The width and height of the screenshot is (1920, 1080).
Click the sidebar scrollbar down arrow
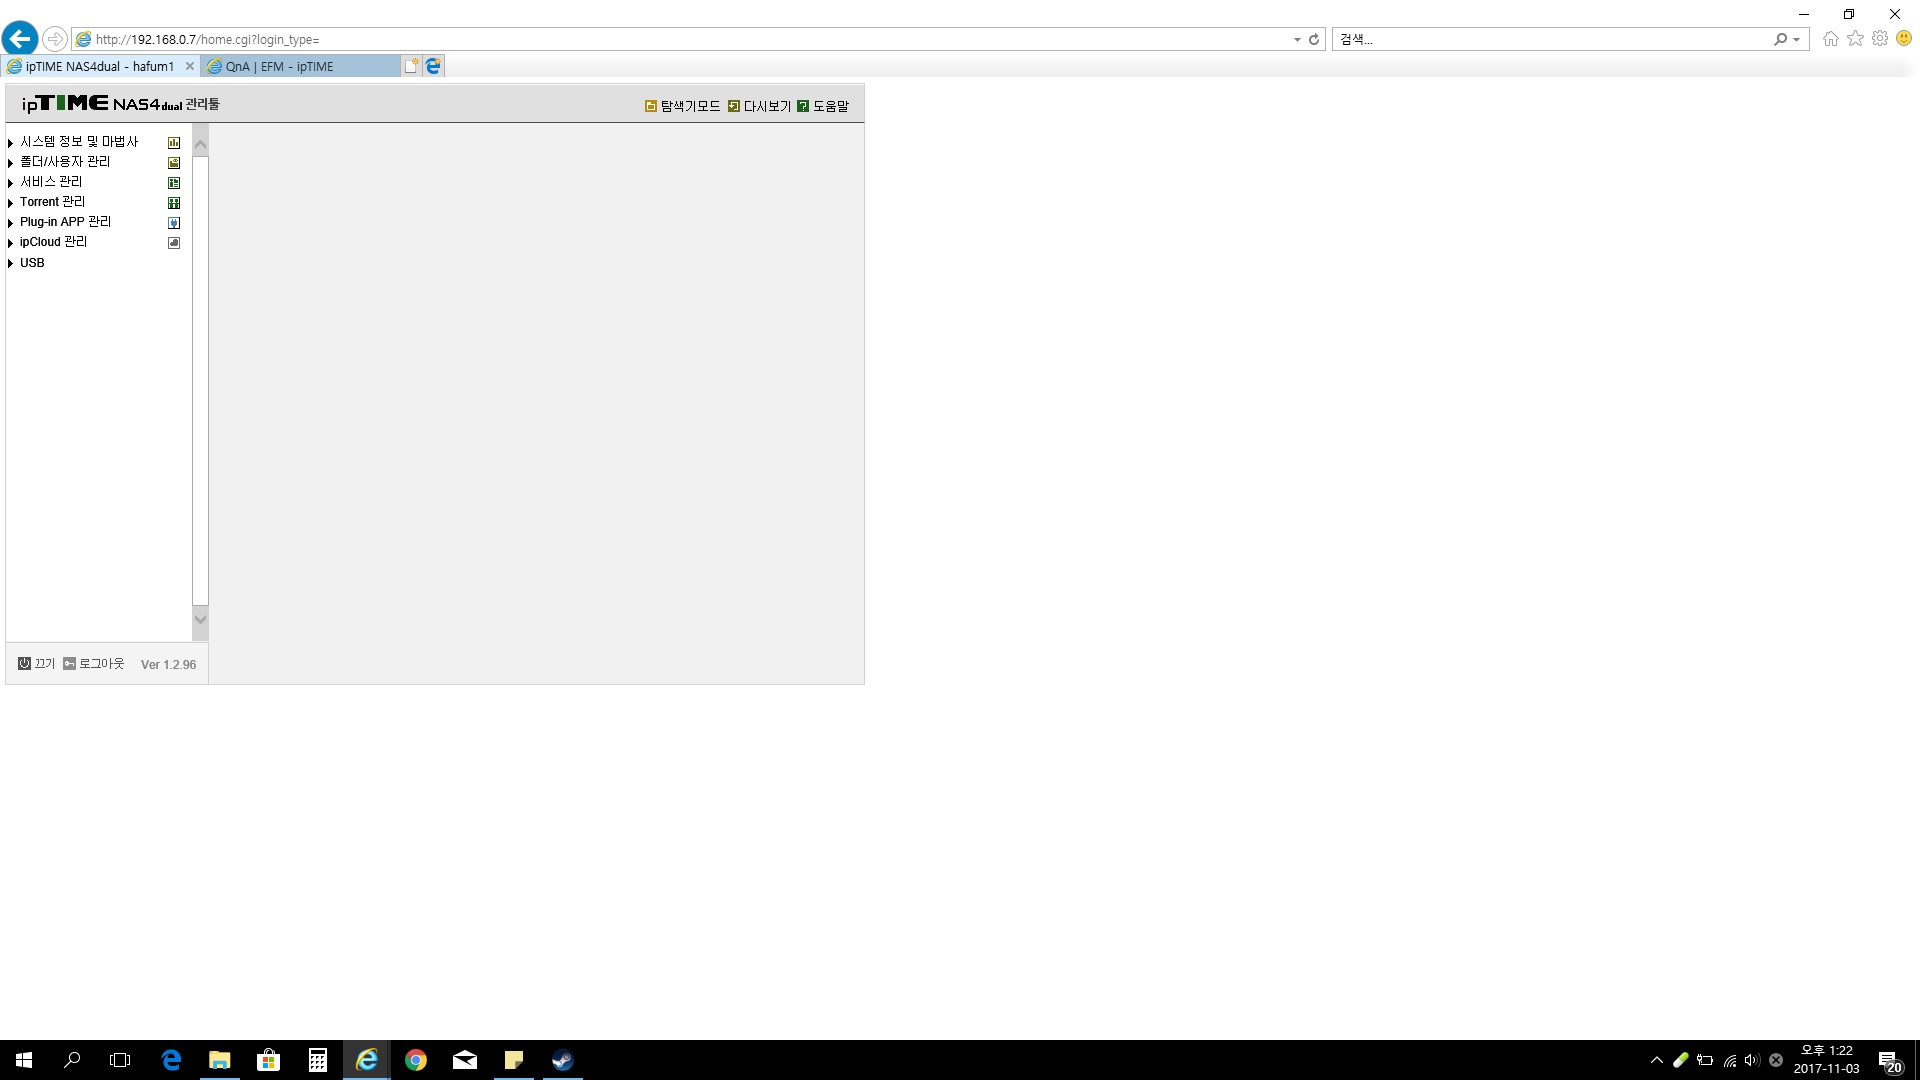(x=200, y=619)
